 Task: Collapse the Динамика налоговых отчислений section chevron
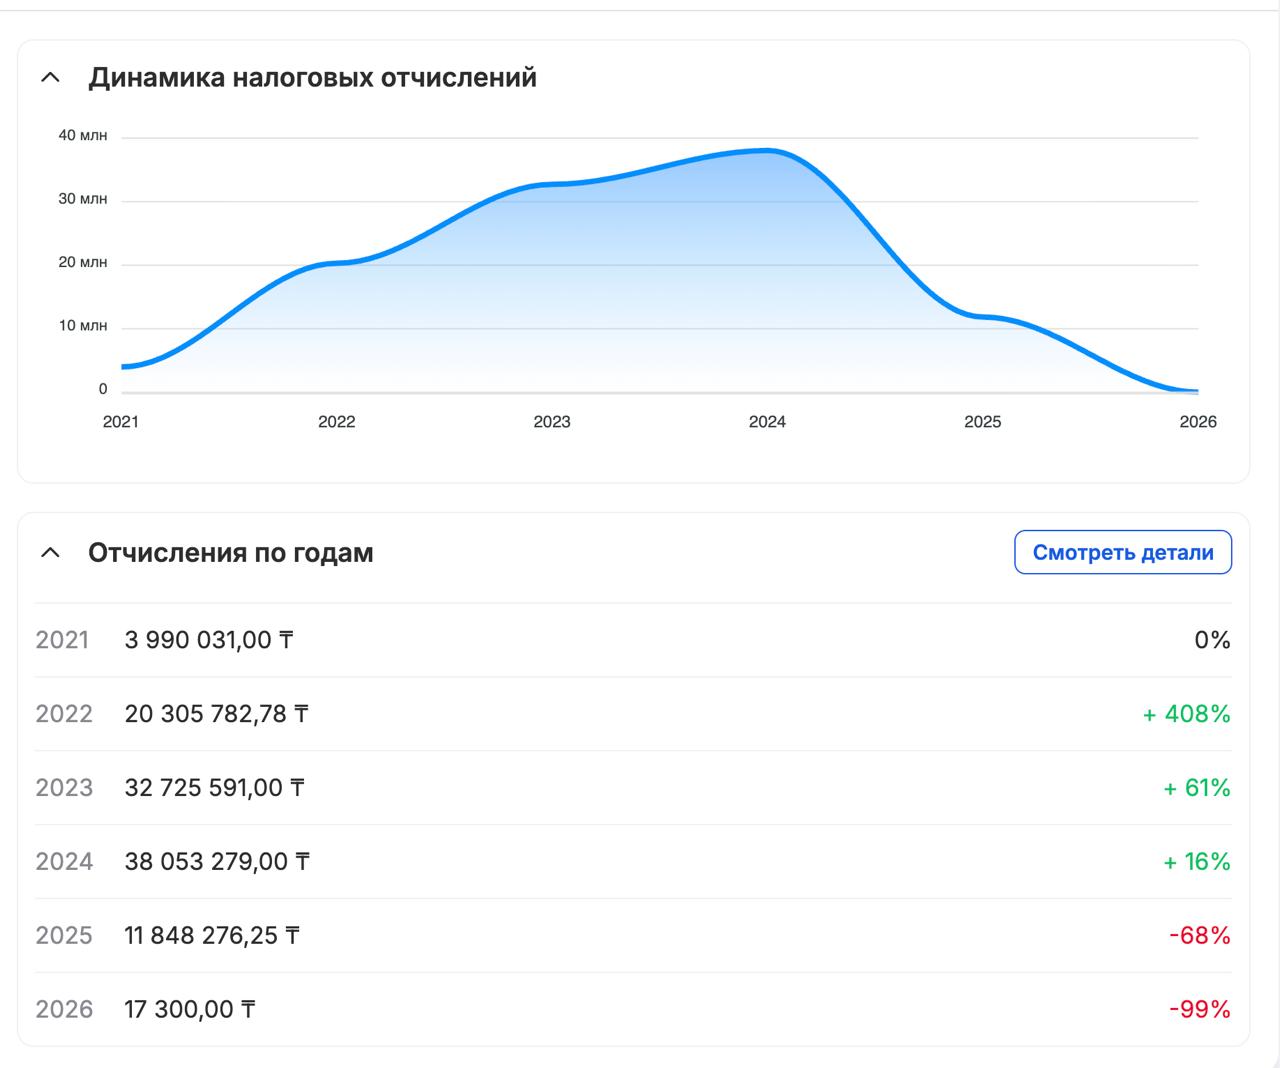pos(50,78)
